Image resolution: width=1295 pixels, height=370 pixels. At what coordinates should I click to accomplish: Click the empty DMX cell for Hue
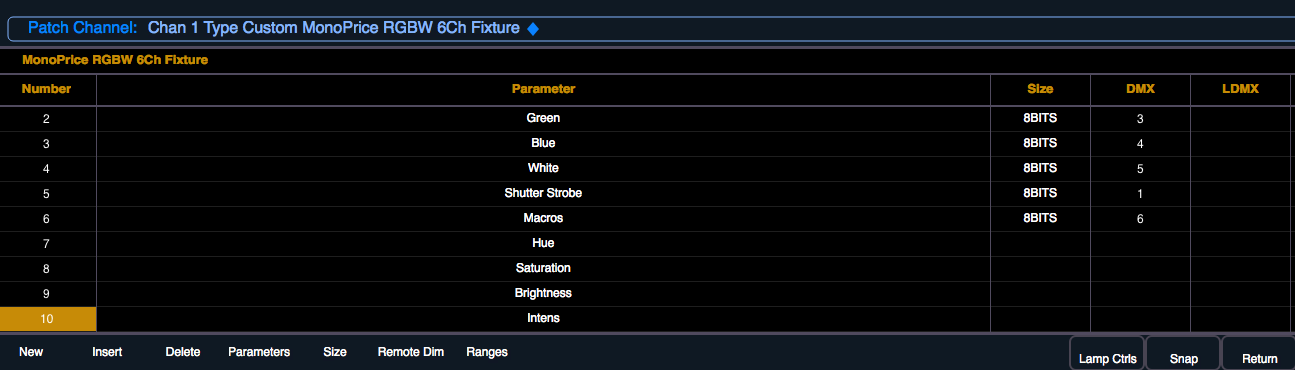[1140, 243]
